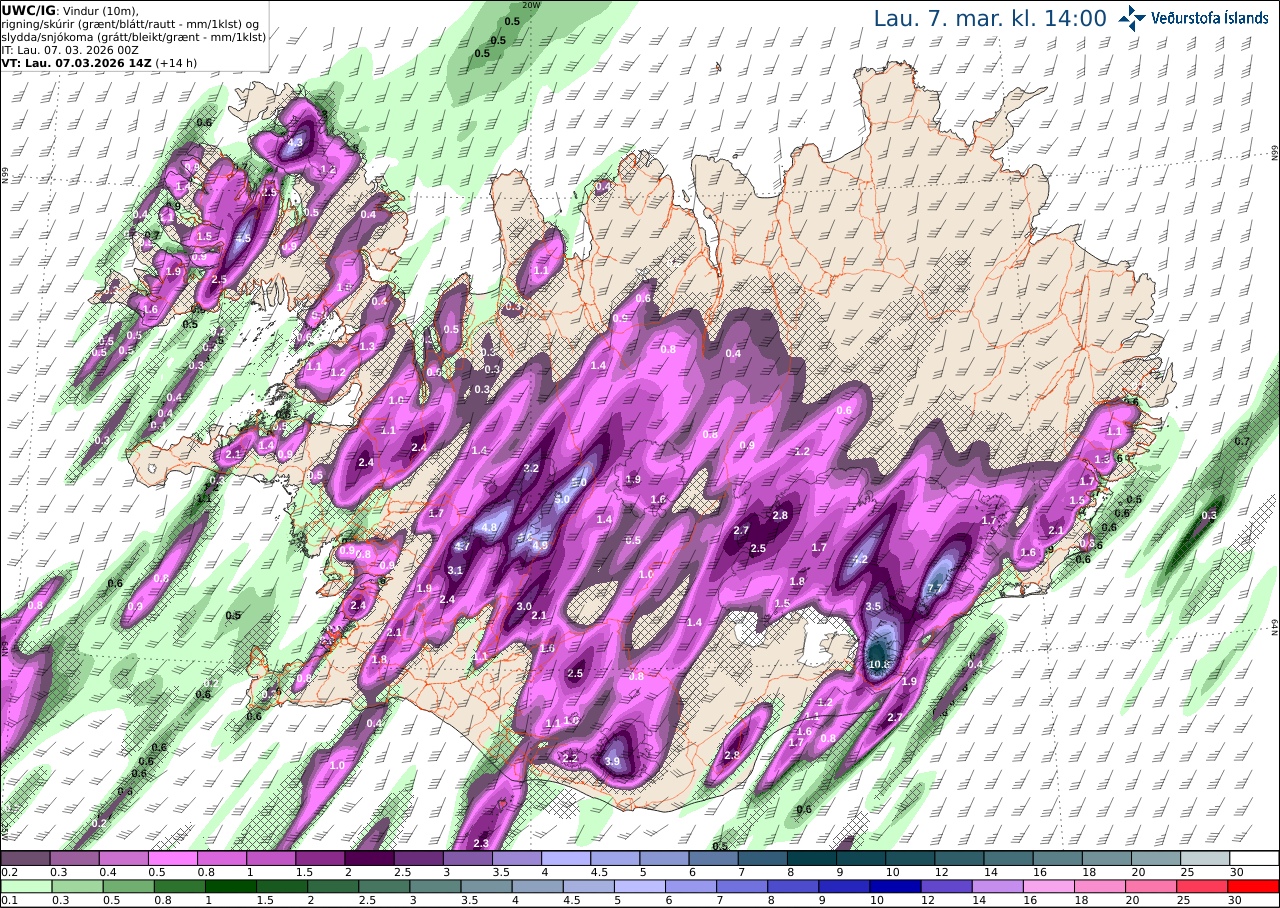Click the 'rigning/skúrir (grænt/blátt/rautt' description line
Viewport: 1280px width, 908px height.
[131, 23]
